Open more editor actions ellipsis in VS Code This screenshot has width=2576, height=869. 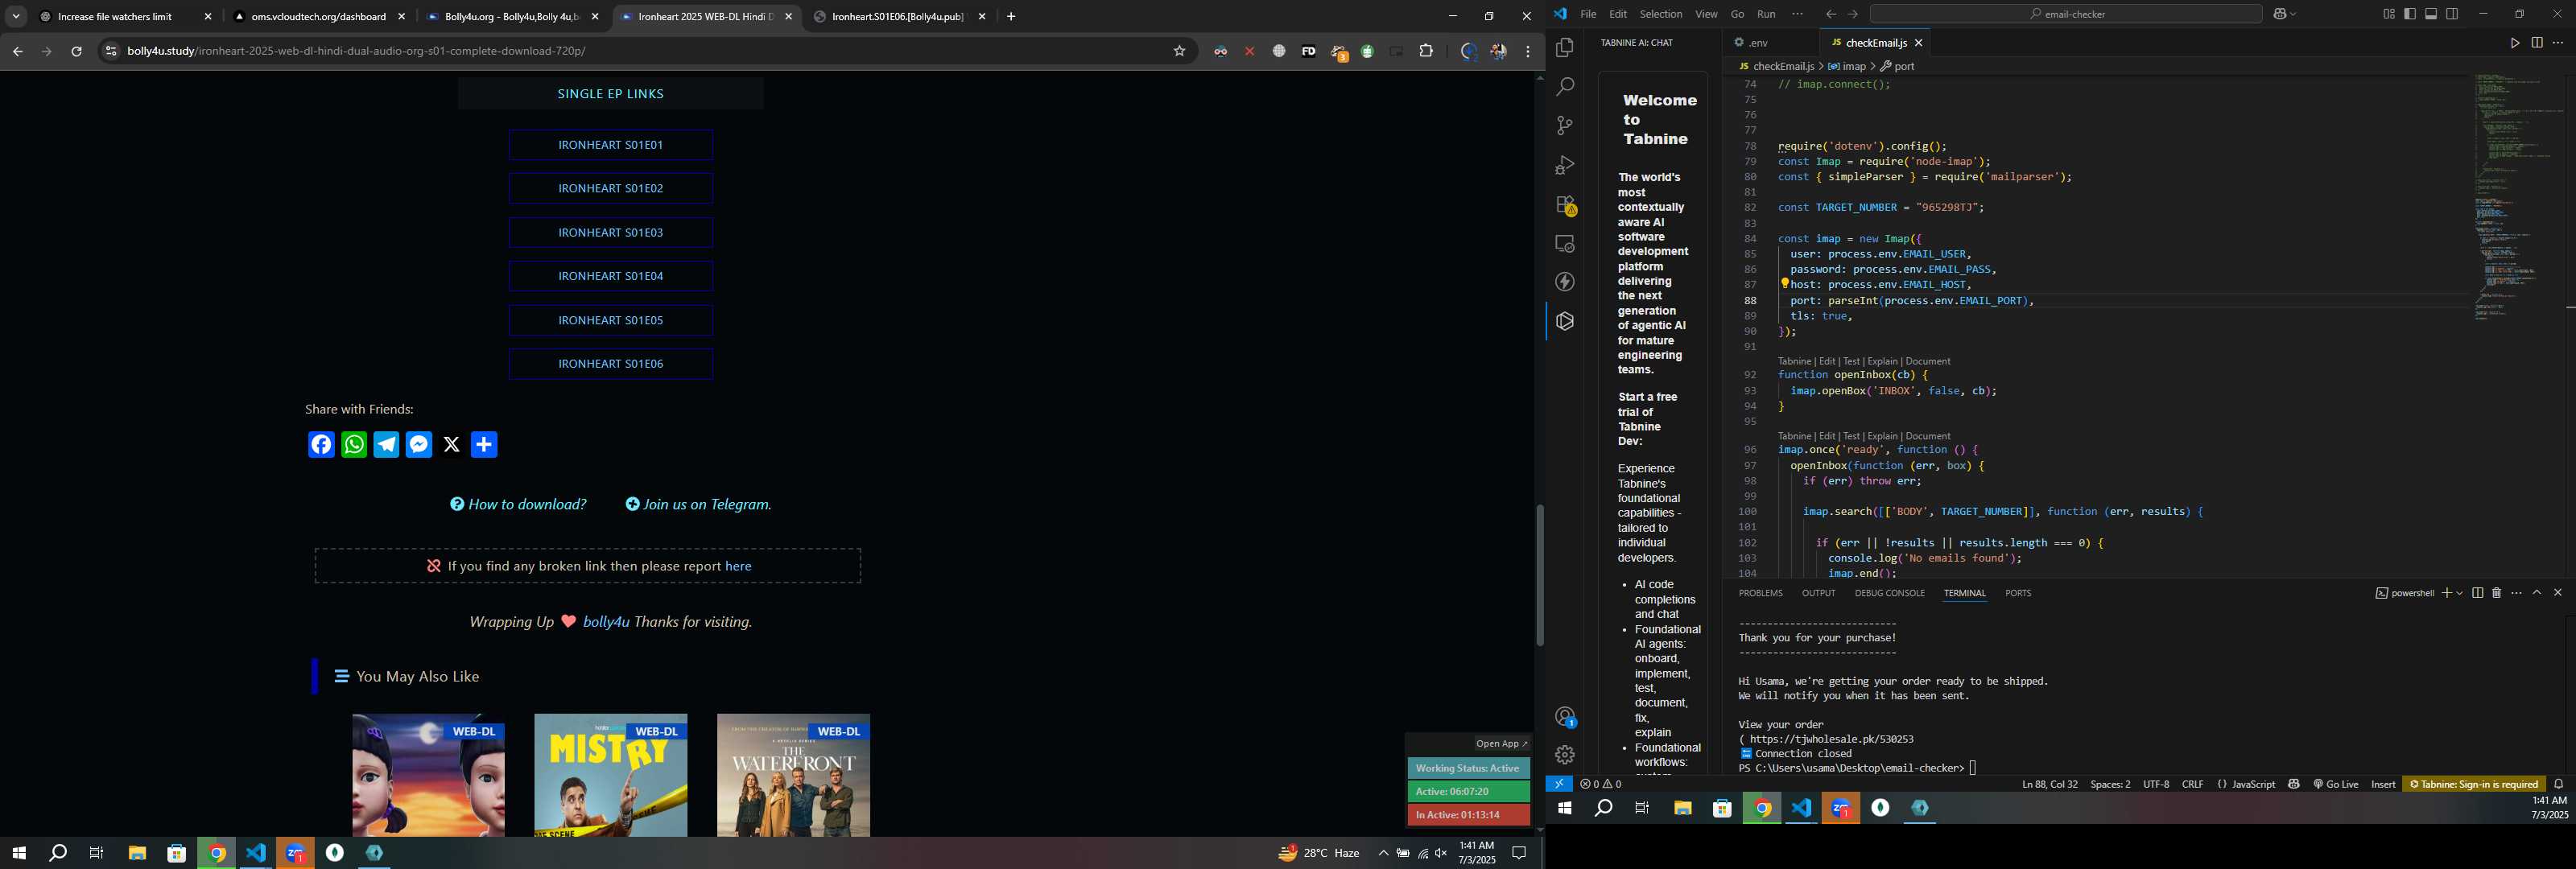(x=2558, y=43)
